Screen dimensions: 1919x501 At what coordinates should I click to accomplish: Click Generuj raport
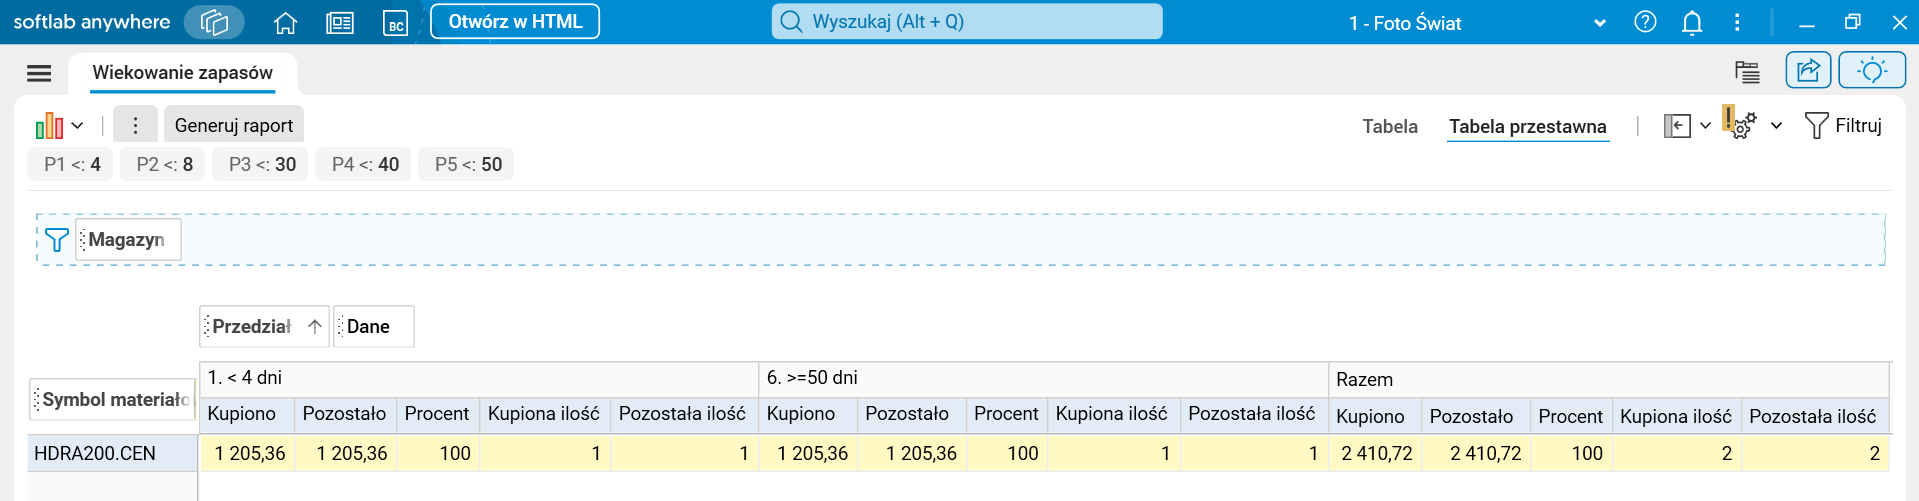tap(234, 125)
